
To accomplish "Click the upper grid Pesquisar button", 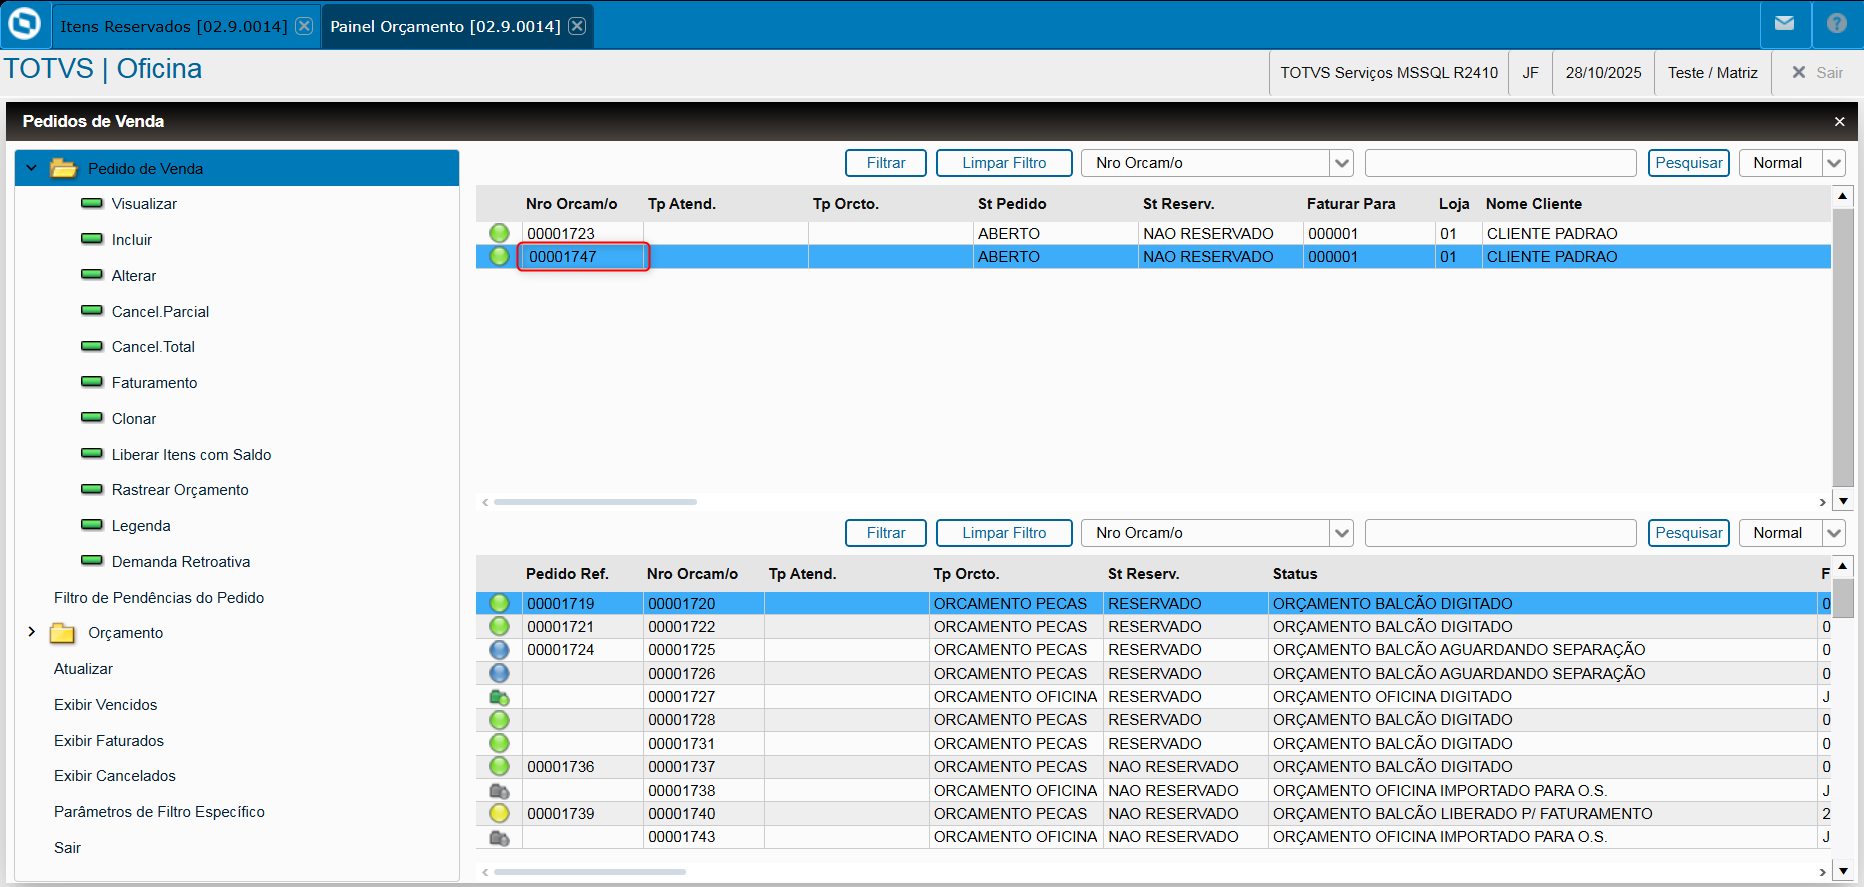I will [1689, 163].
